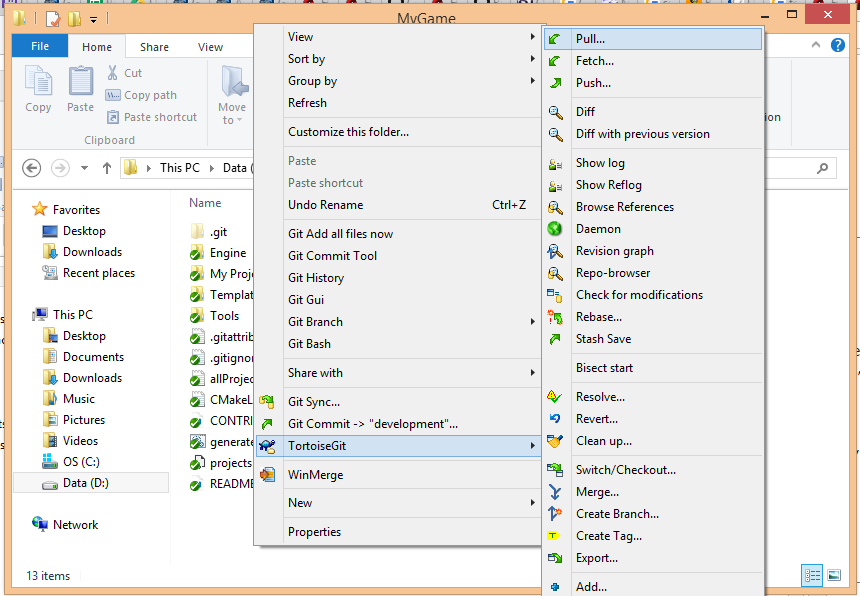Go back with the Explorer back arrow

[31, 168]
